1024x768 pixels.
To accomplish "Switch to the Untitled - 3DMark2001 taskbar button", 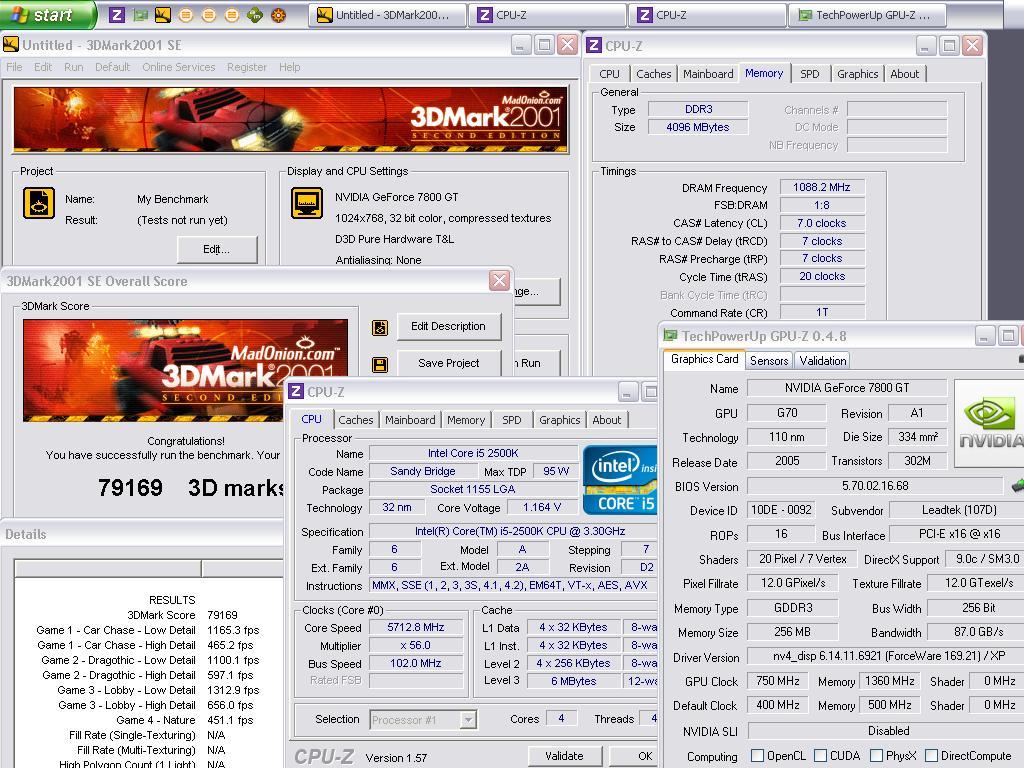I will tap(387, 14).
